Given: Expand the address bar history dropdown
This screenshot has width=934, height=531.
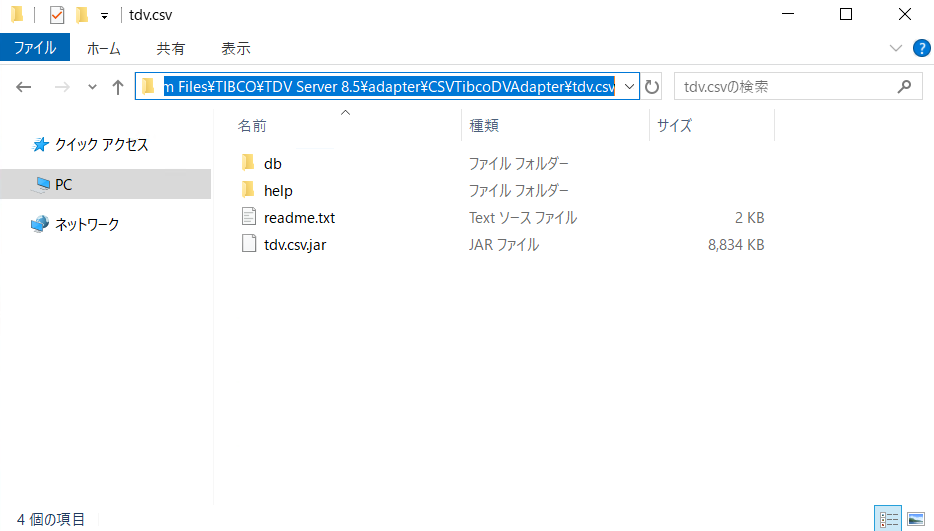Looking at the screenshot, I should [x=629, y=86].
